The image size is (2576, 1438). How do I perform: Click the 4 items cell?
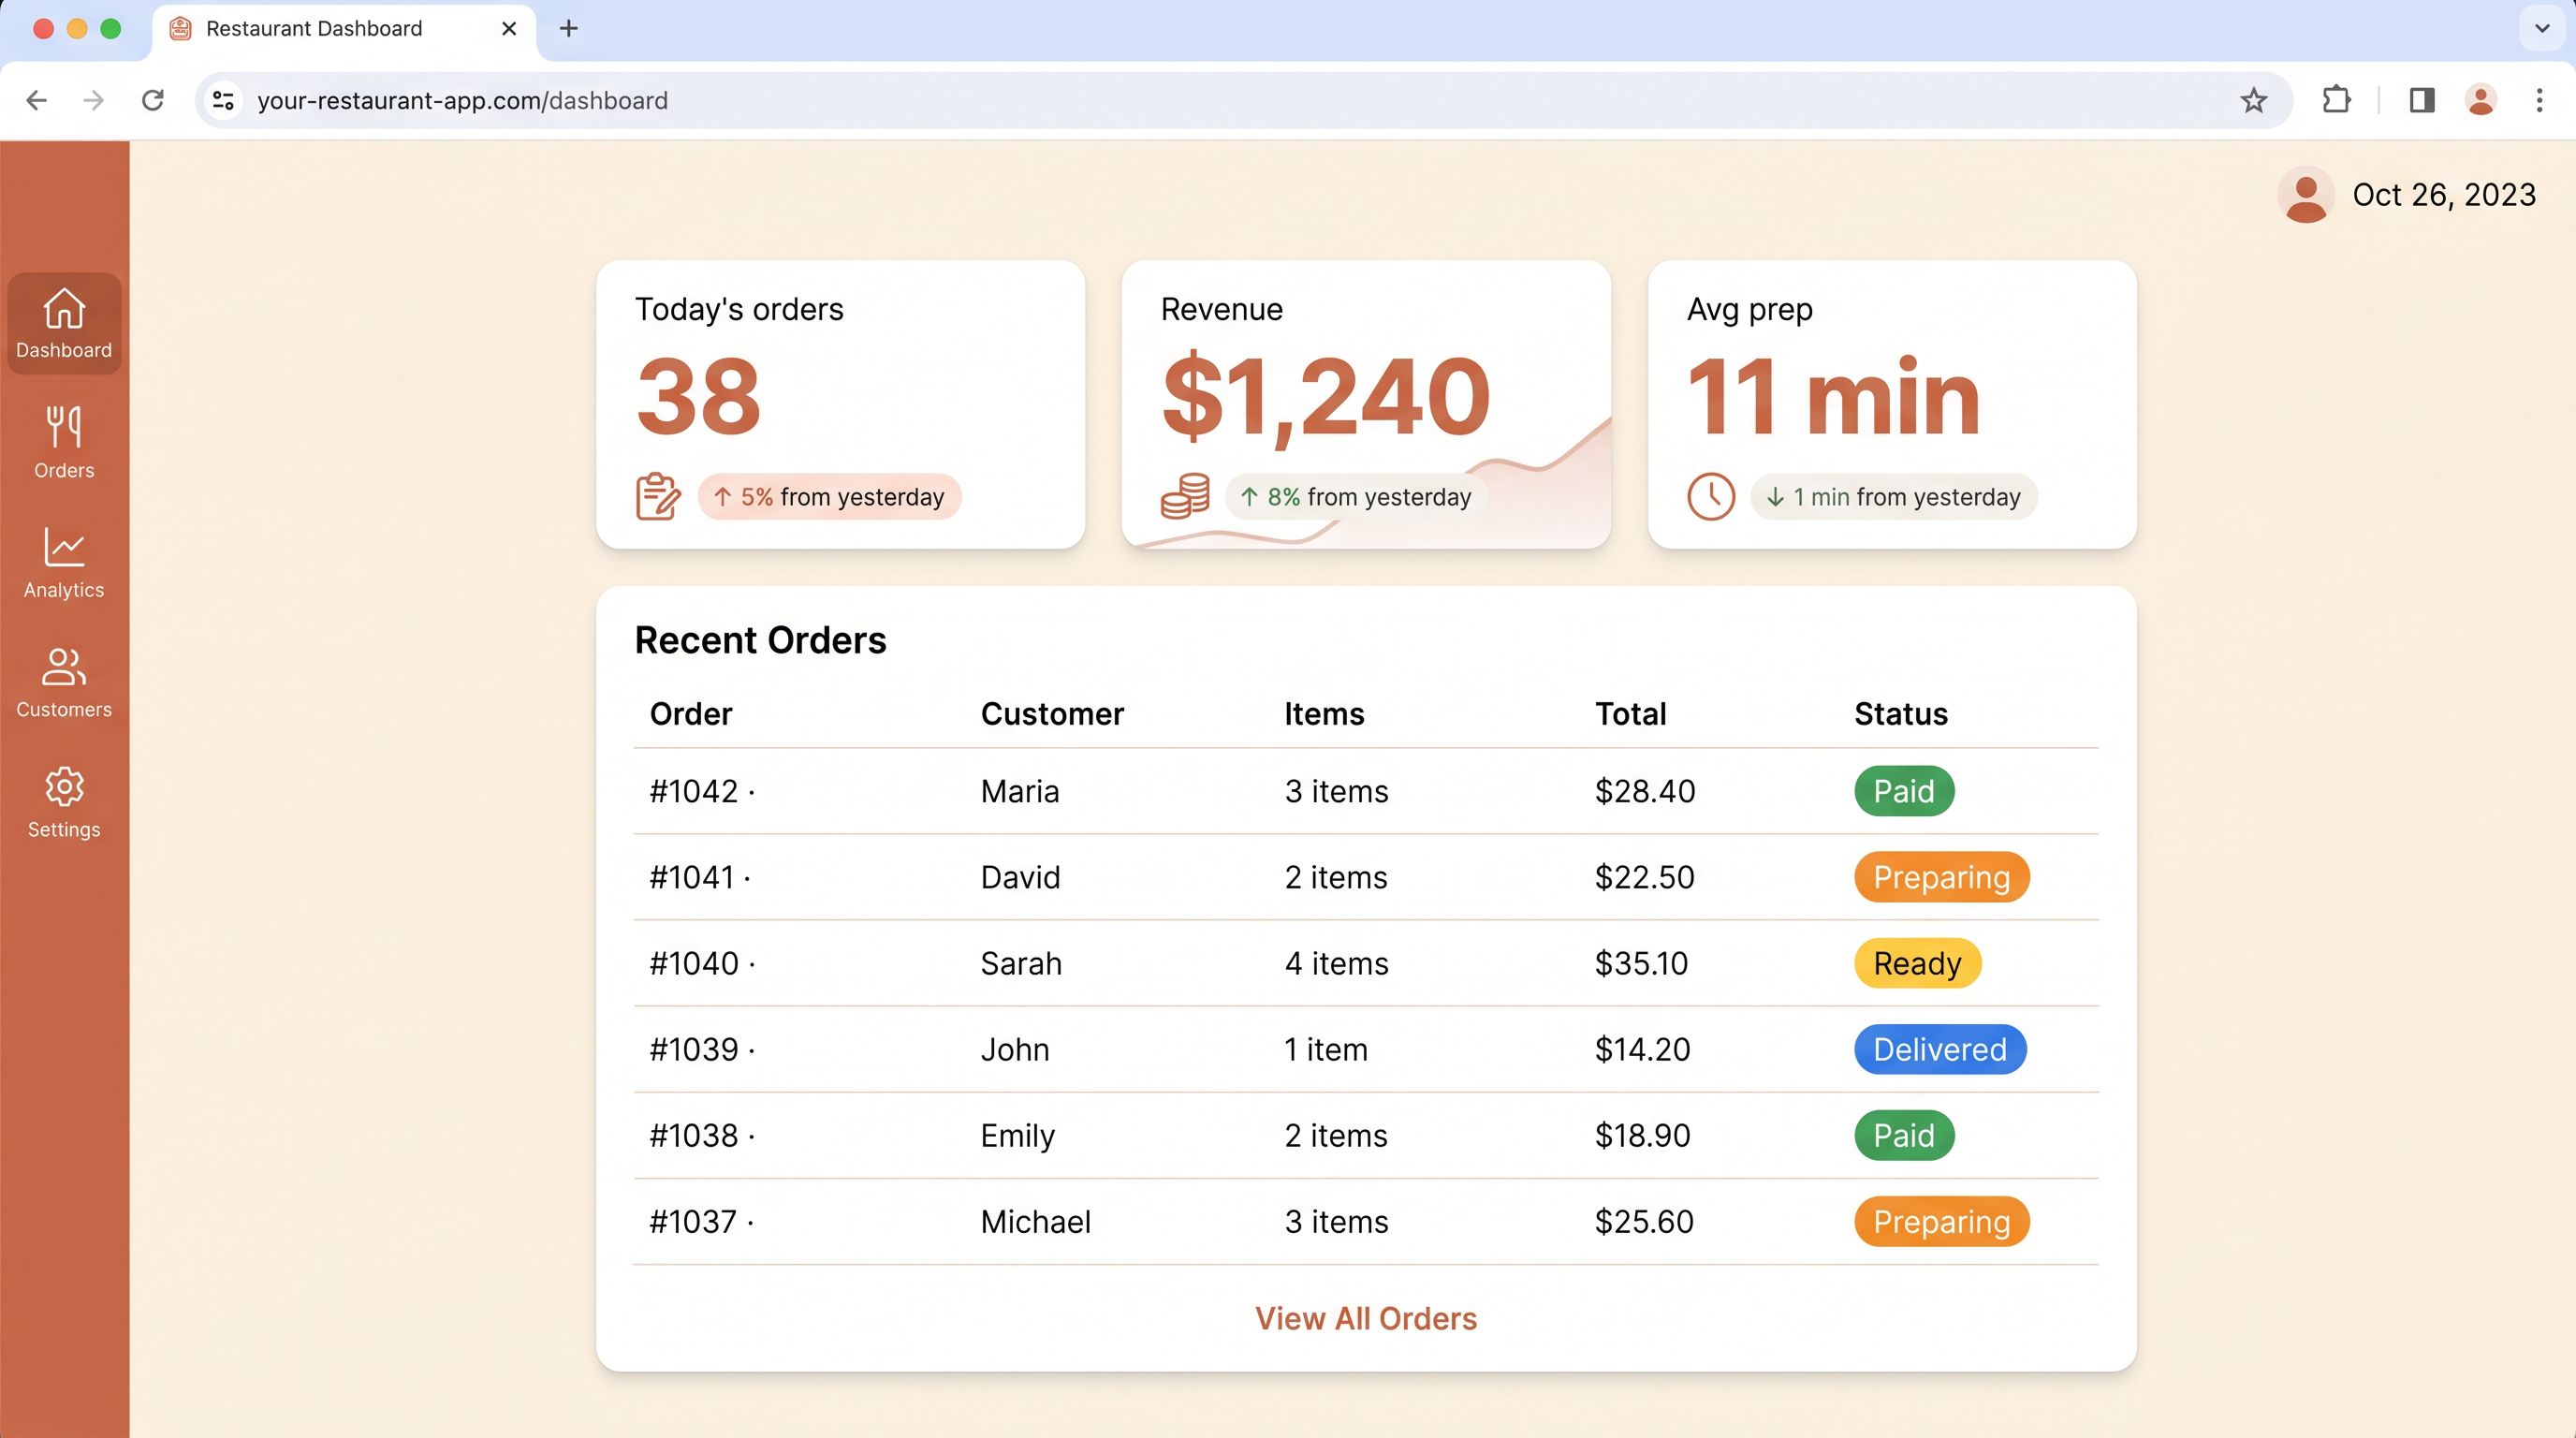pos(1337,963)
